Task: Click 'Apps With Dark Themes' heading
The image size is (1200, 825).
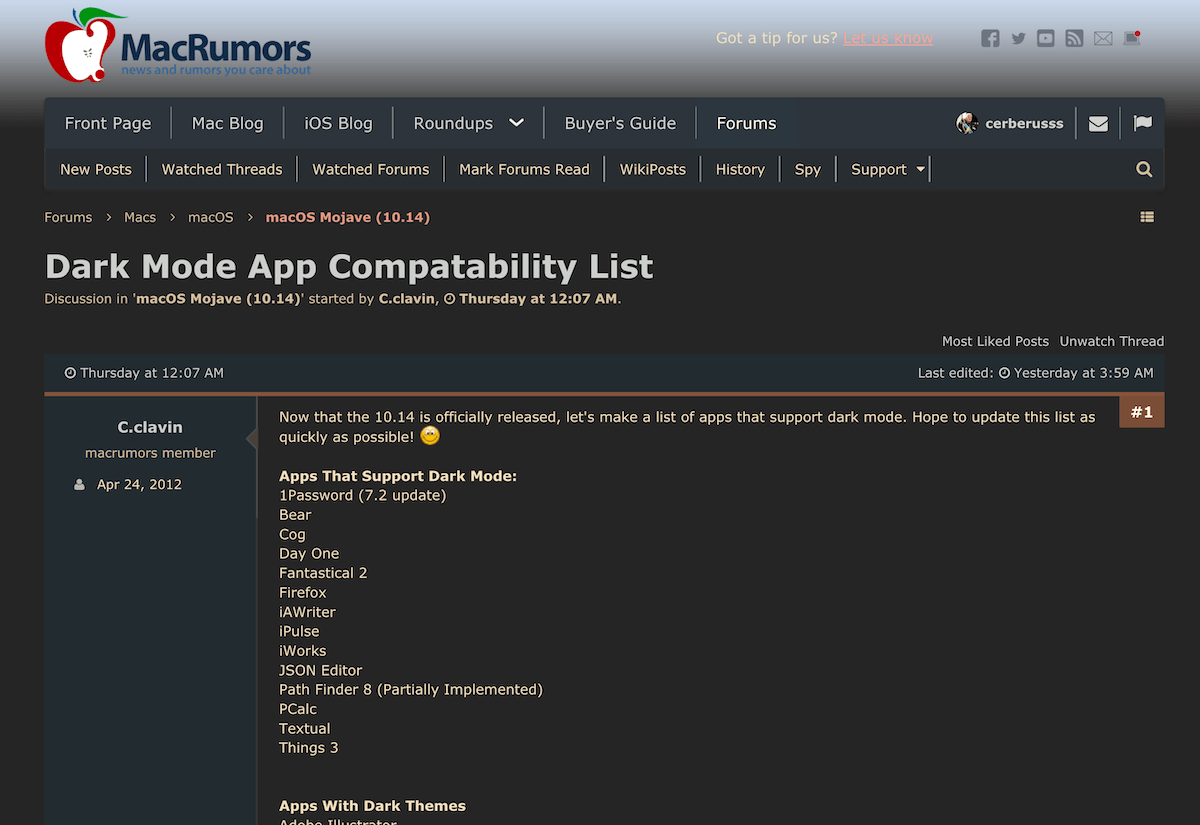Action: pos(372,806)
